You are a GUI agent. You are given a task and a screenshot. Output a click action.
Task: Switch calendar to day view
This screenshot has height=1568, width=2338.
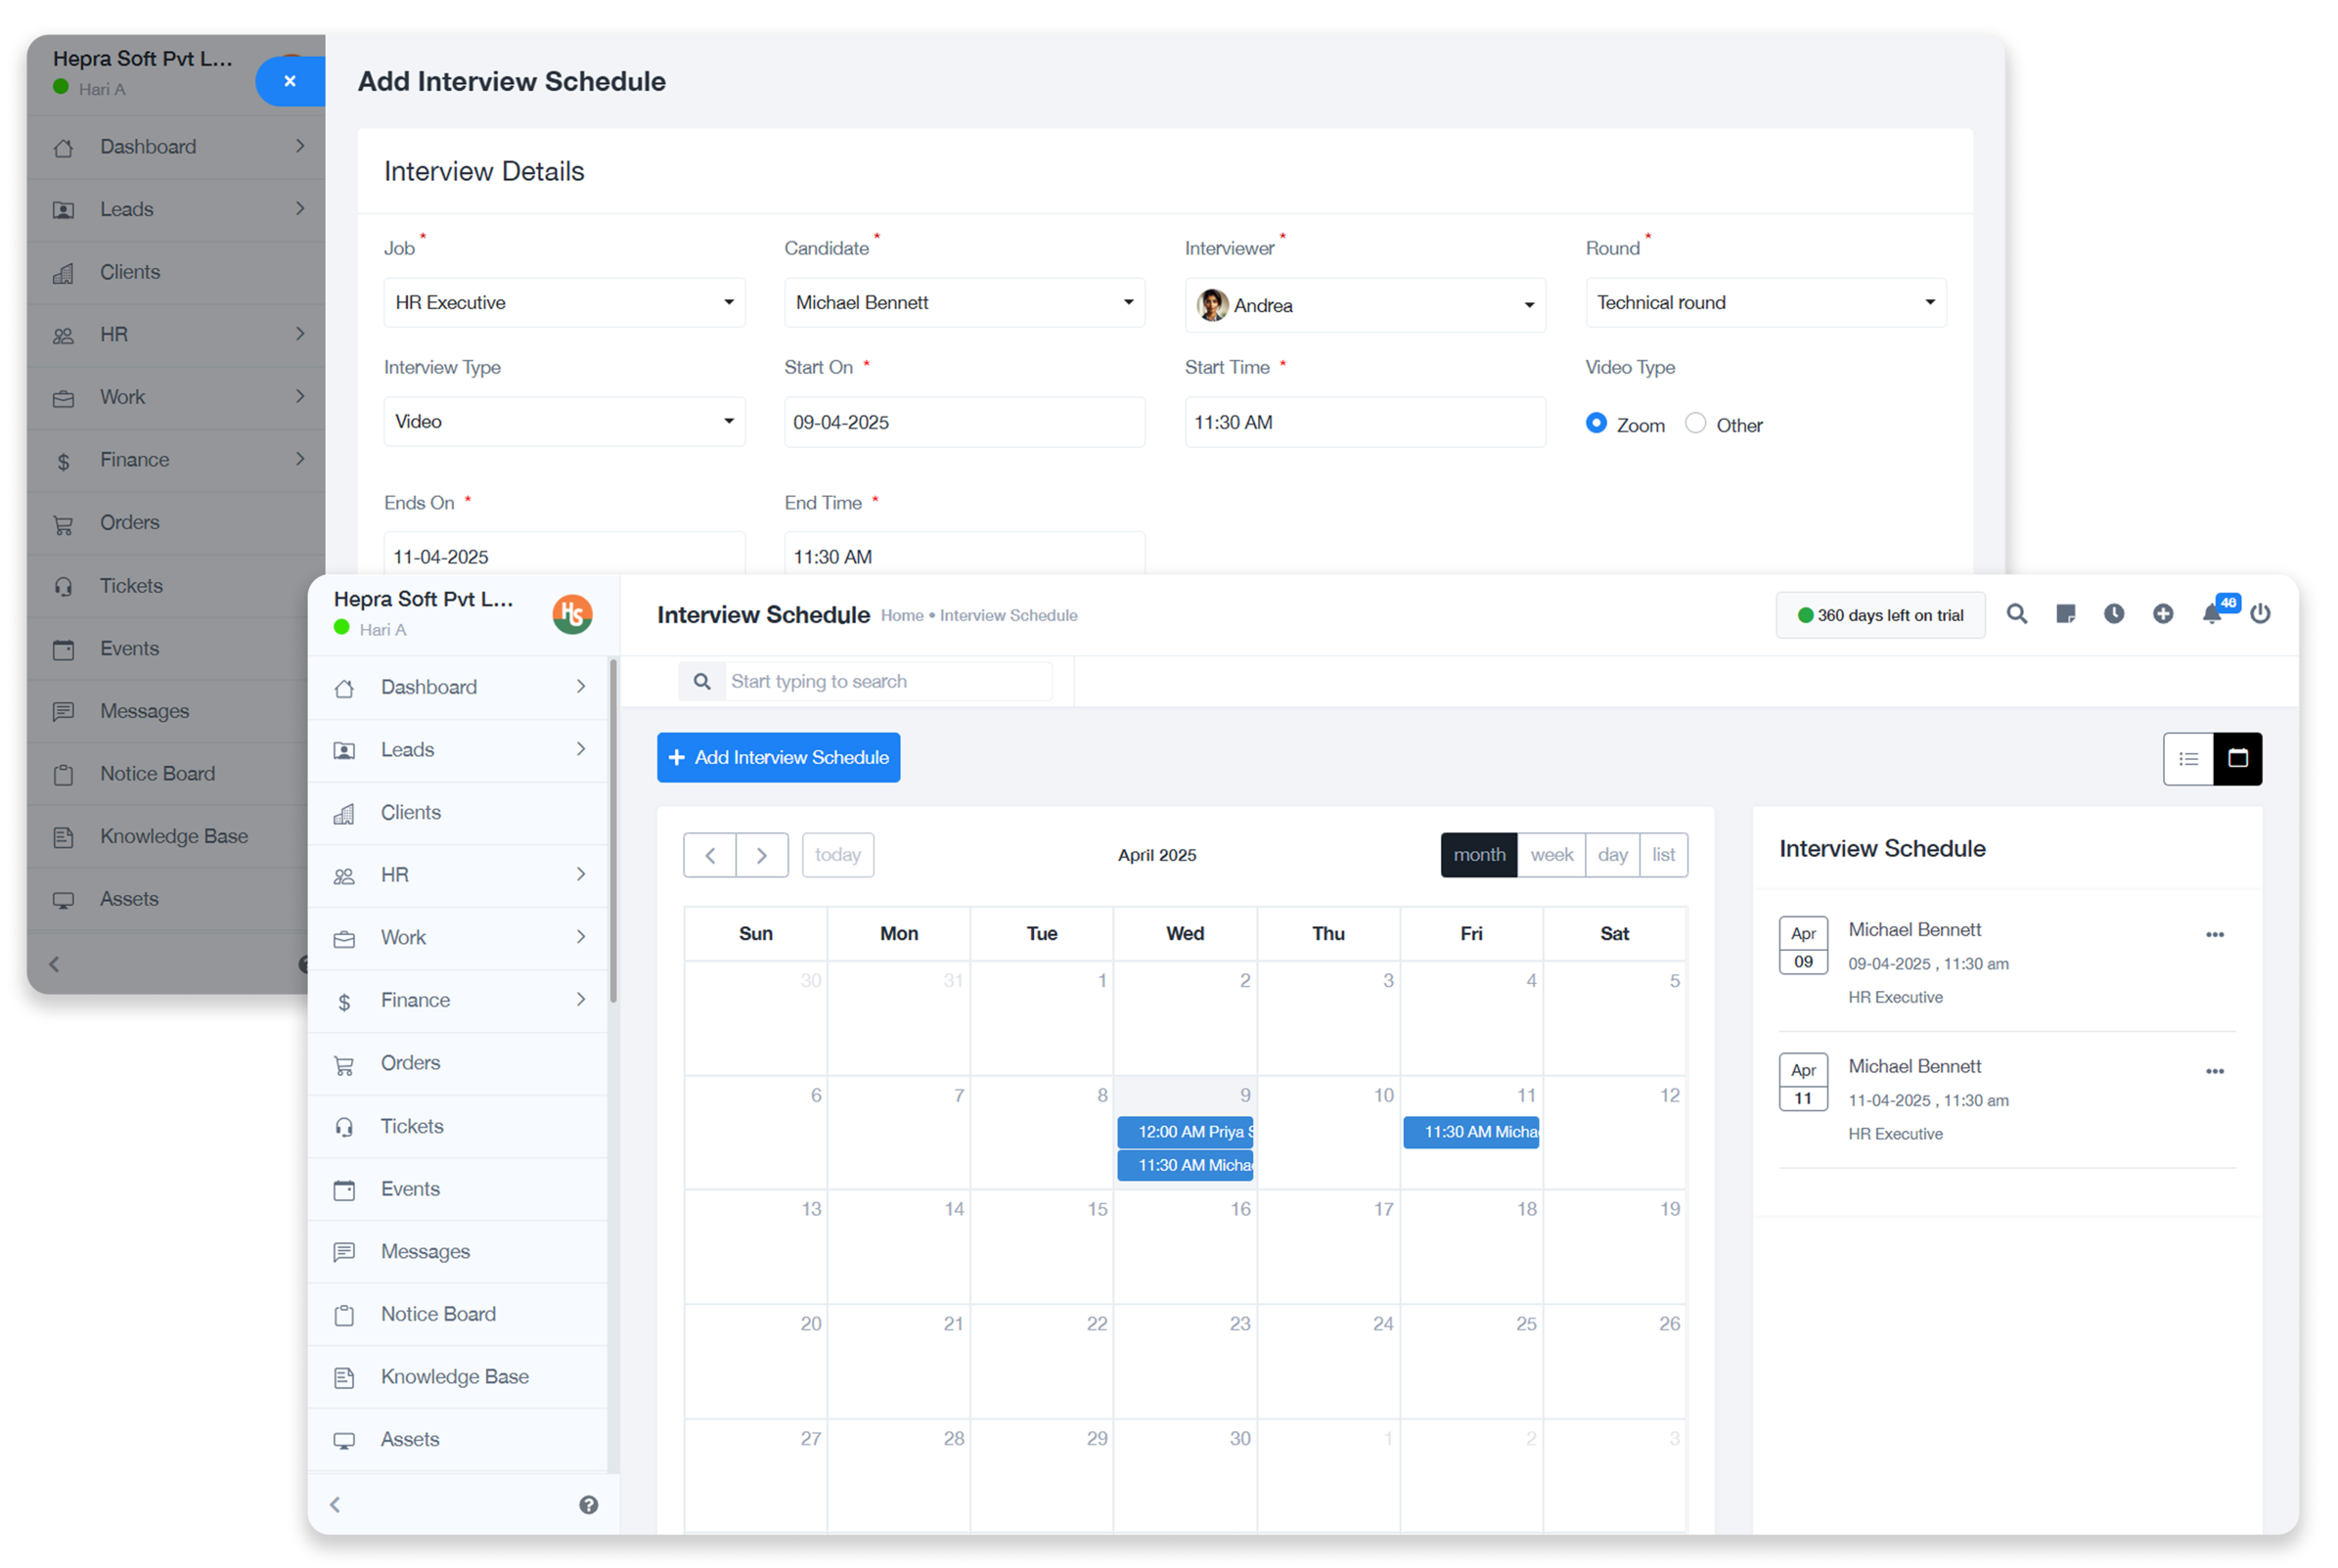tap(1612, 855)
